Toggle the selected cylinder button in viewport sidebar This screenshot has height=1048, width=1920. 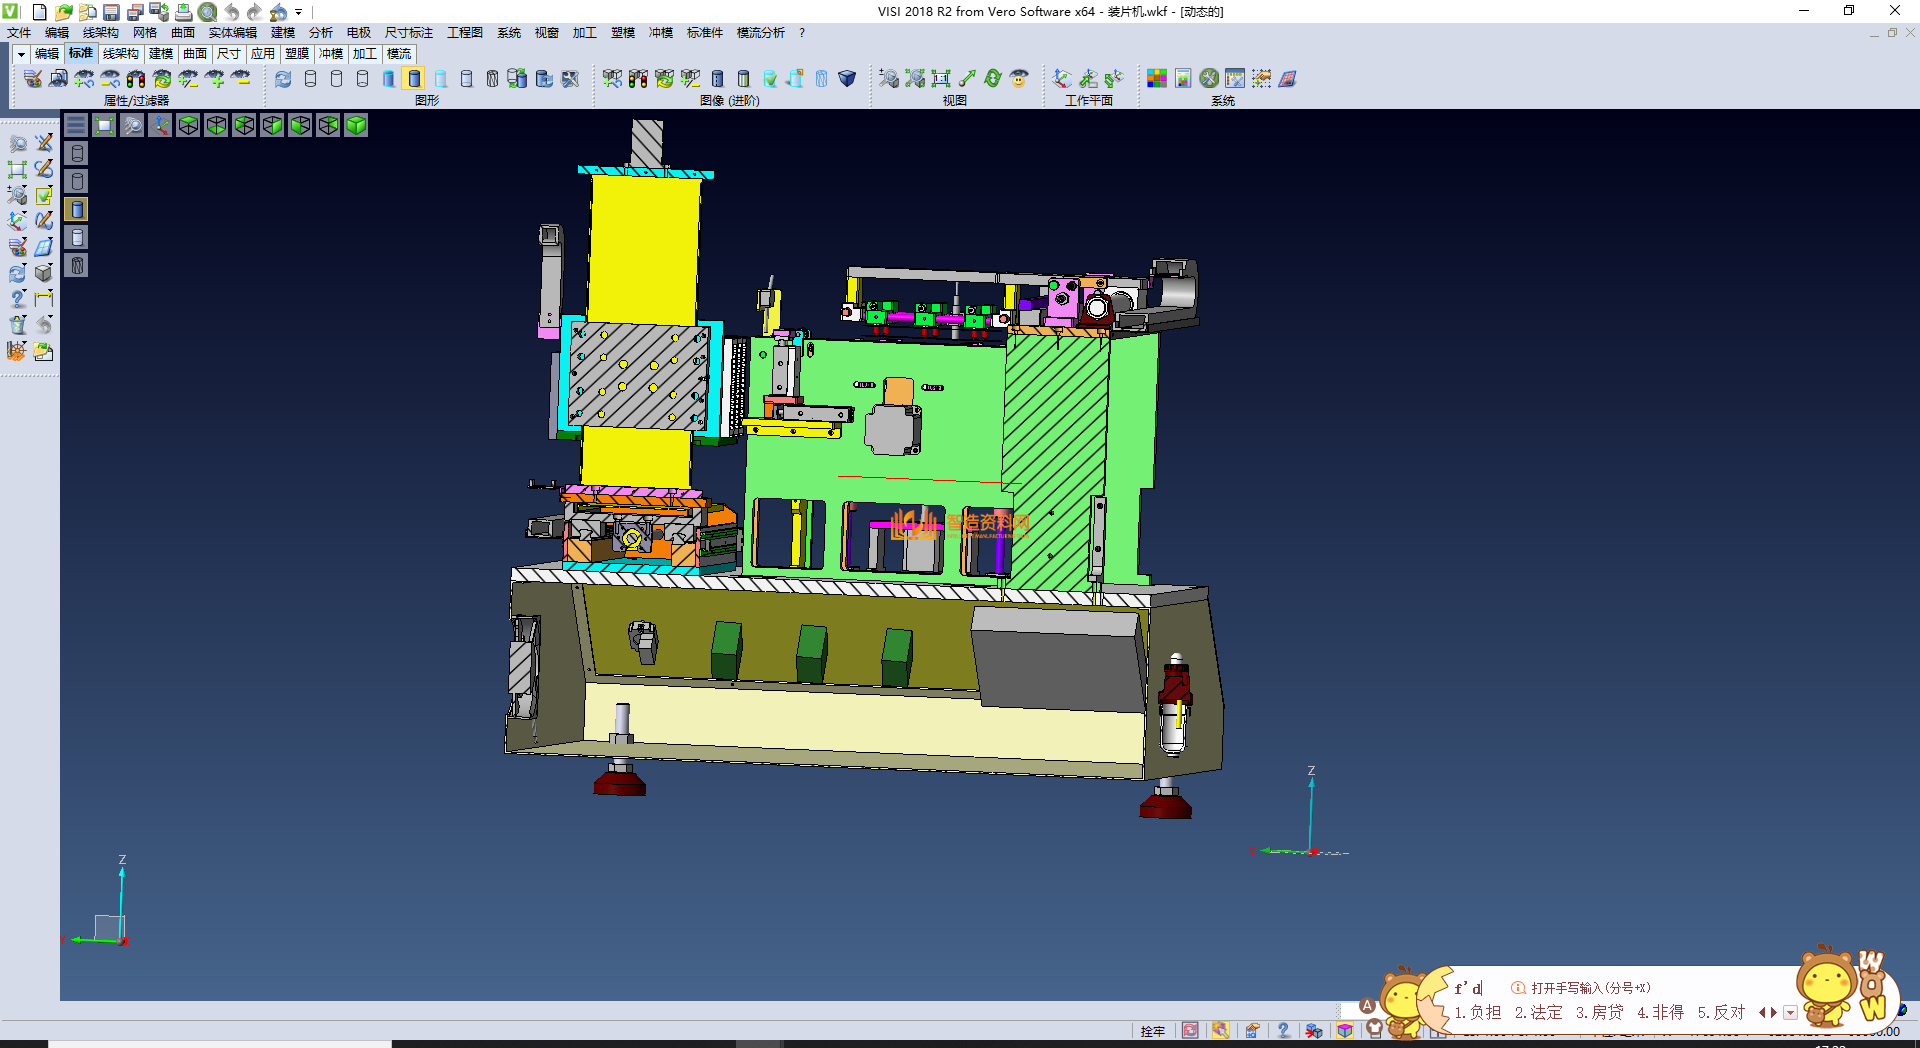click(x=77, y=209)
